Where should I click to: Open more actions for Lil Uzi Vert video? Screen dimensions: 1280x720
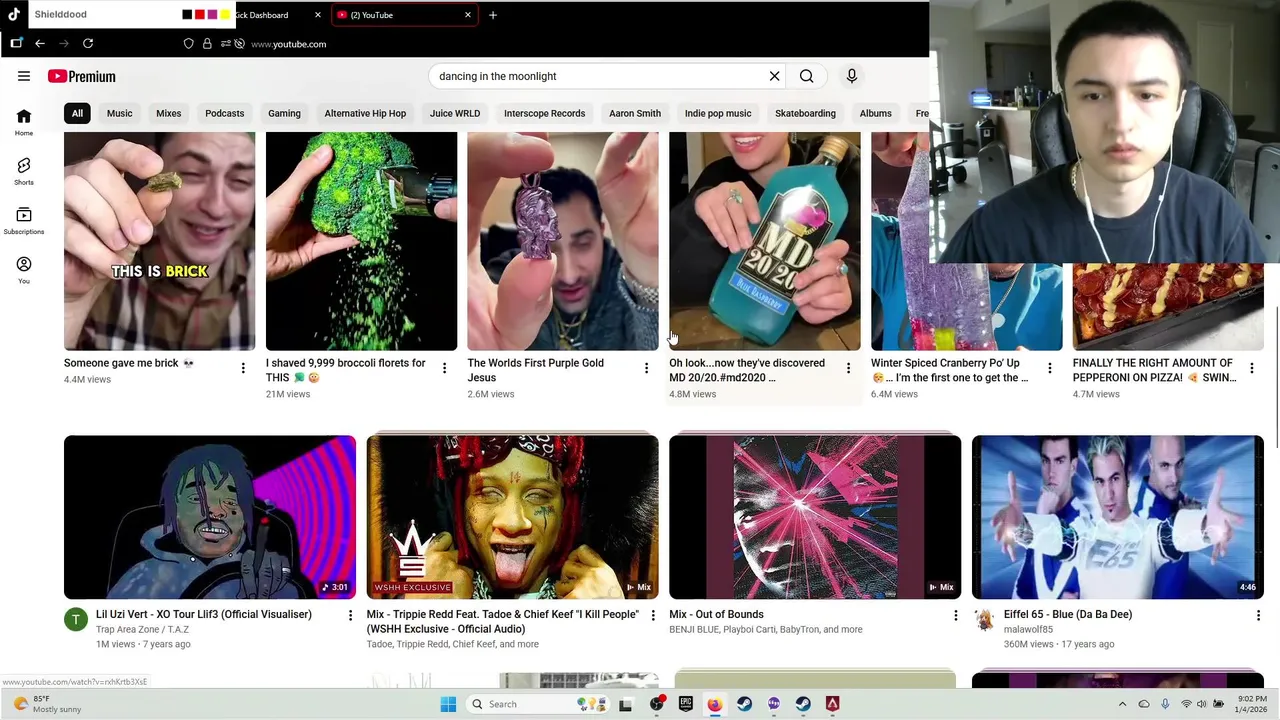click(350, 615)
